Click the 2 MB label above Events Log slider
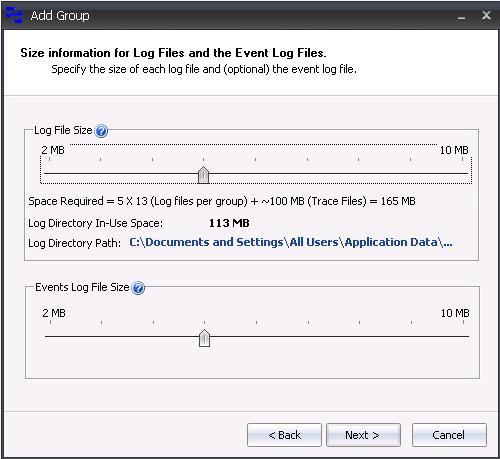The image size is (500, 459). click(54, 313)
